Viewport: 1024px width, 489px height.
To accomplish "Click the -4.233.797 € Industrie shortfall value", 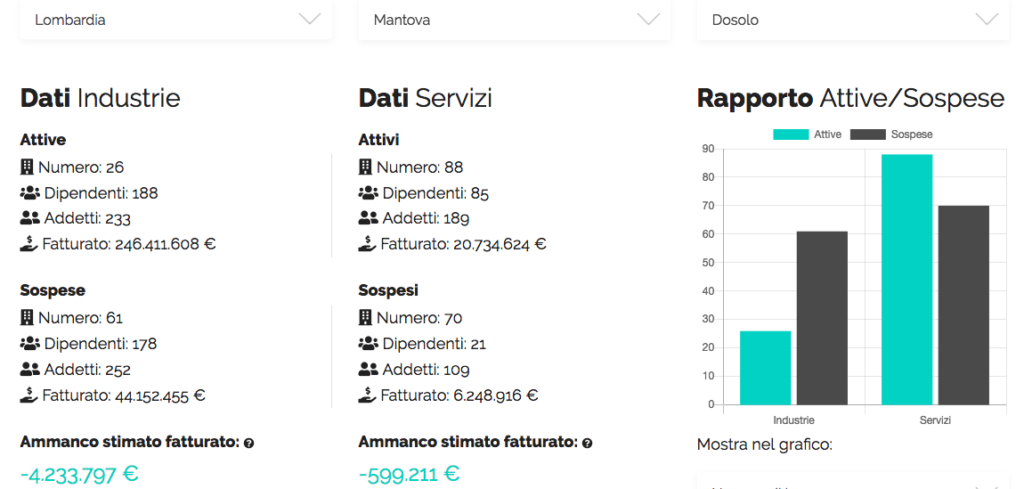I will [x=79, y=473].
